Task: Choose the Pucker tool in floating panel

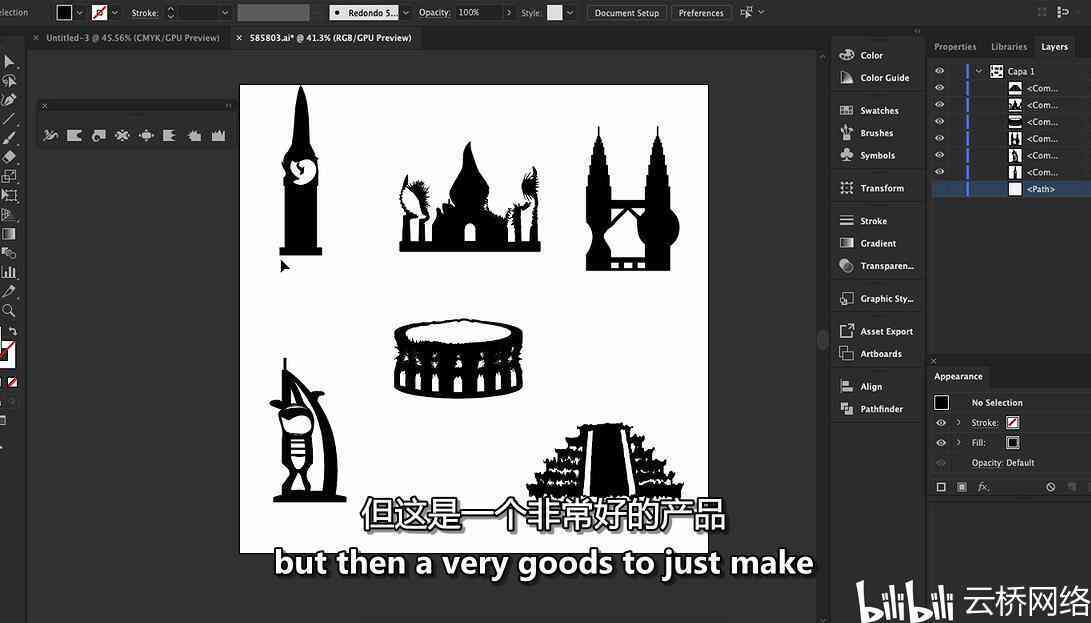Action: 122,136
